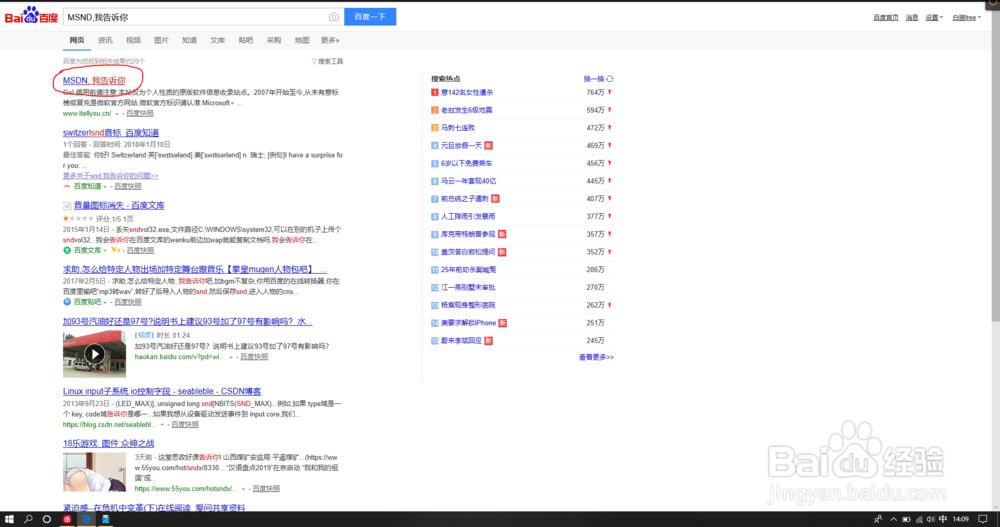The height and width of the screenshot is (527, 1000).
Task: Expand the arrow next to www.55you.com URL
Action: click(243, 489)
